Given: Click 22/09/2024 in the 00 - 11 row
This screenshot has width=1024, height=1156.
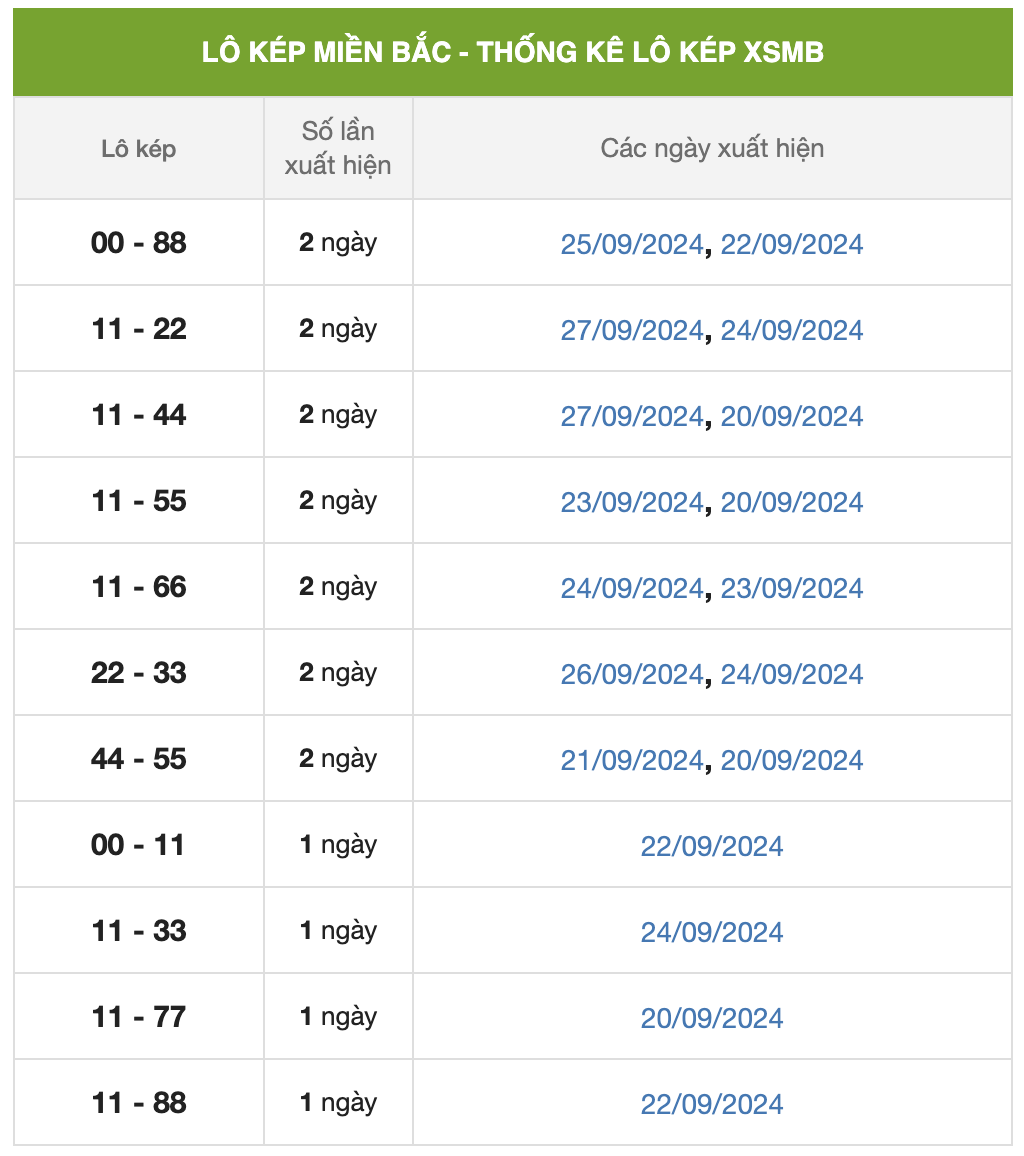Looking at the screenshot, I should coord(712,847).
